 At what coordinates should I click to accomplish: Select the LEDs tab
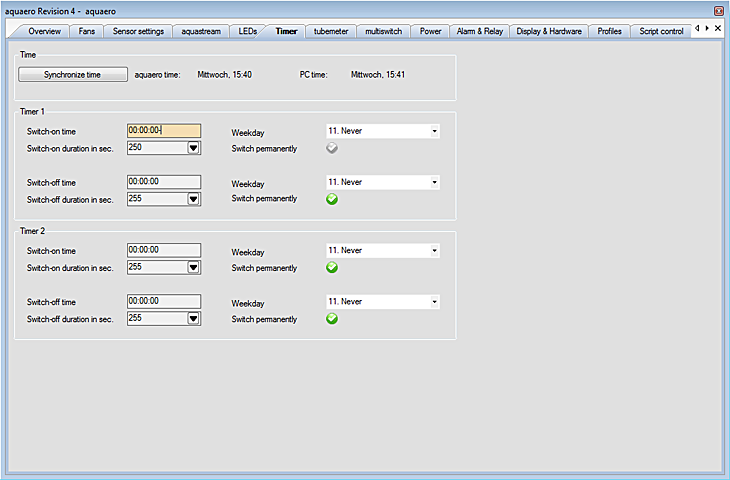tap(248, 31)
